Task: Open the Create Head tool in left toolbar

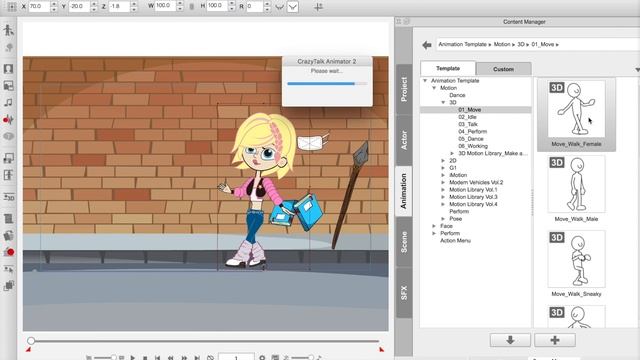Action: coord(8,69)
